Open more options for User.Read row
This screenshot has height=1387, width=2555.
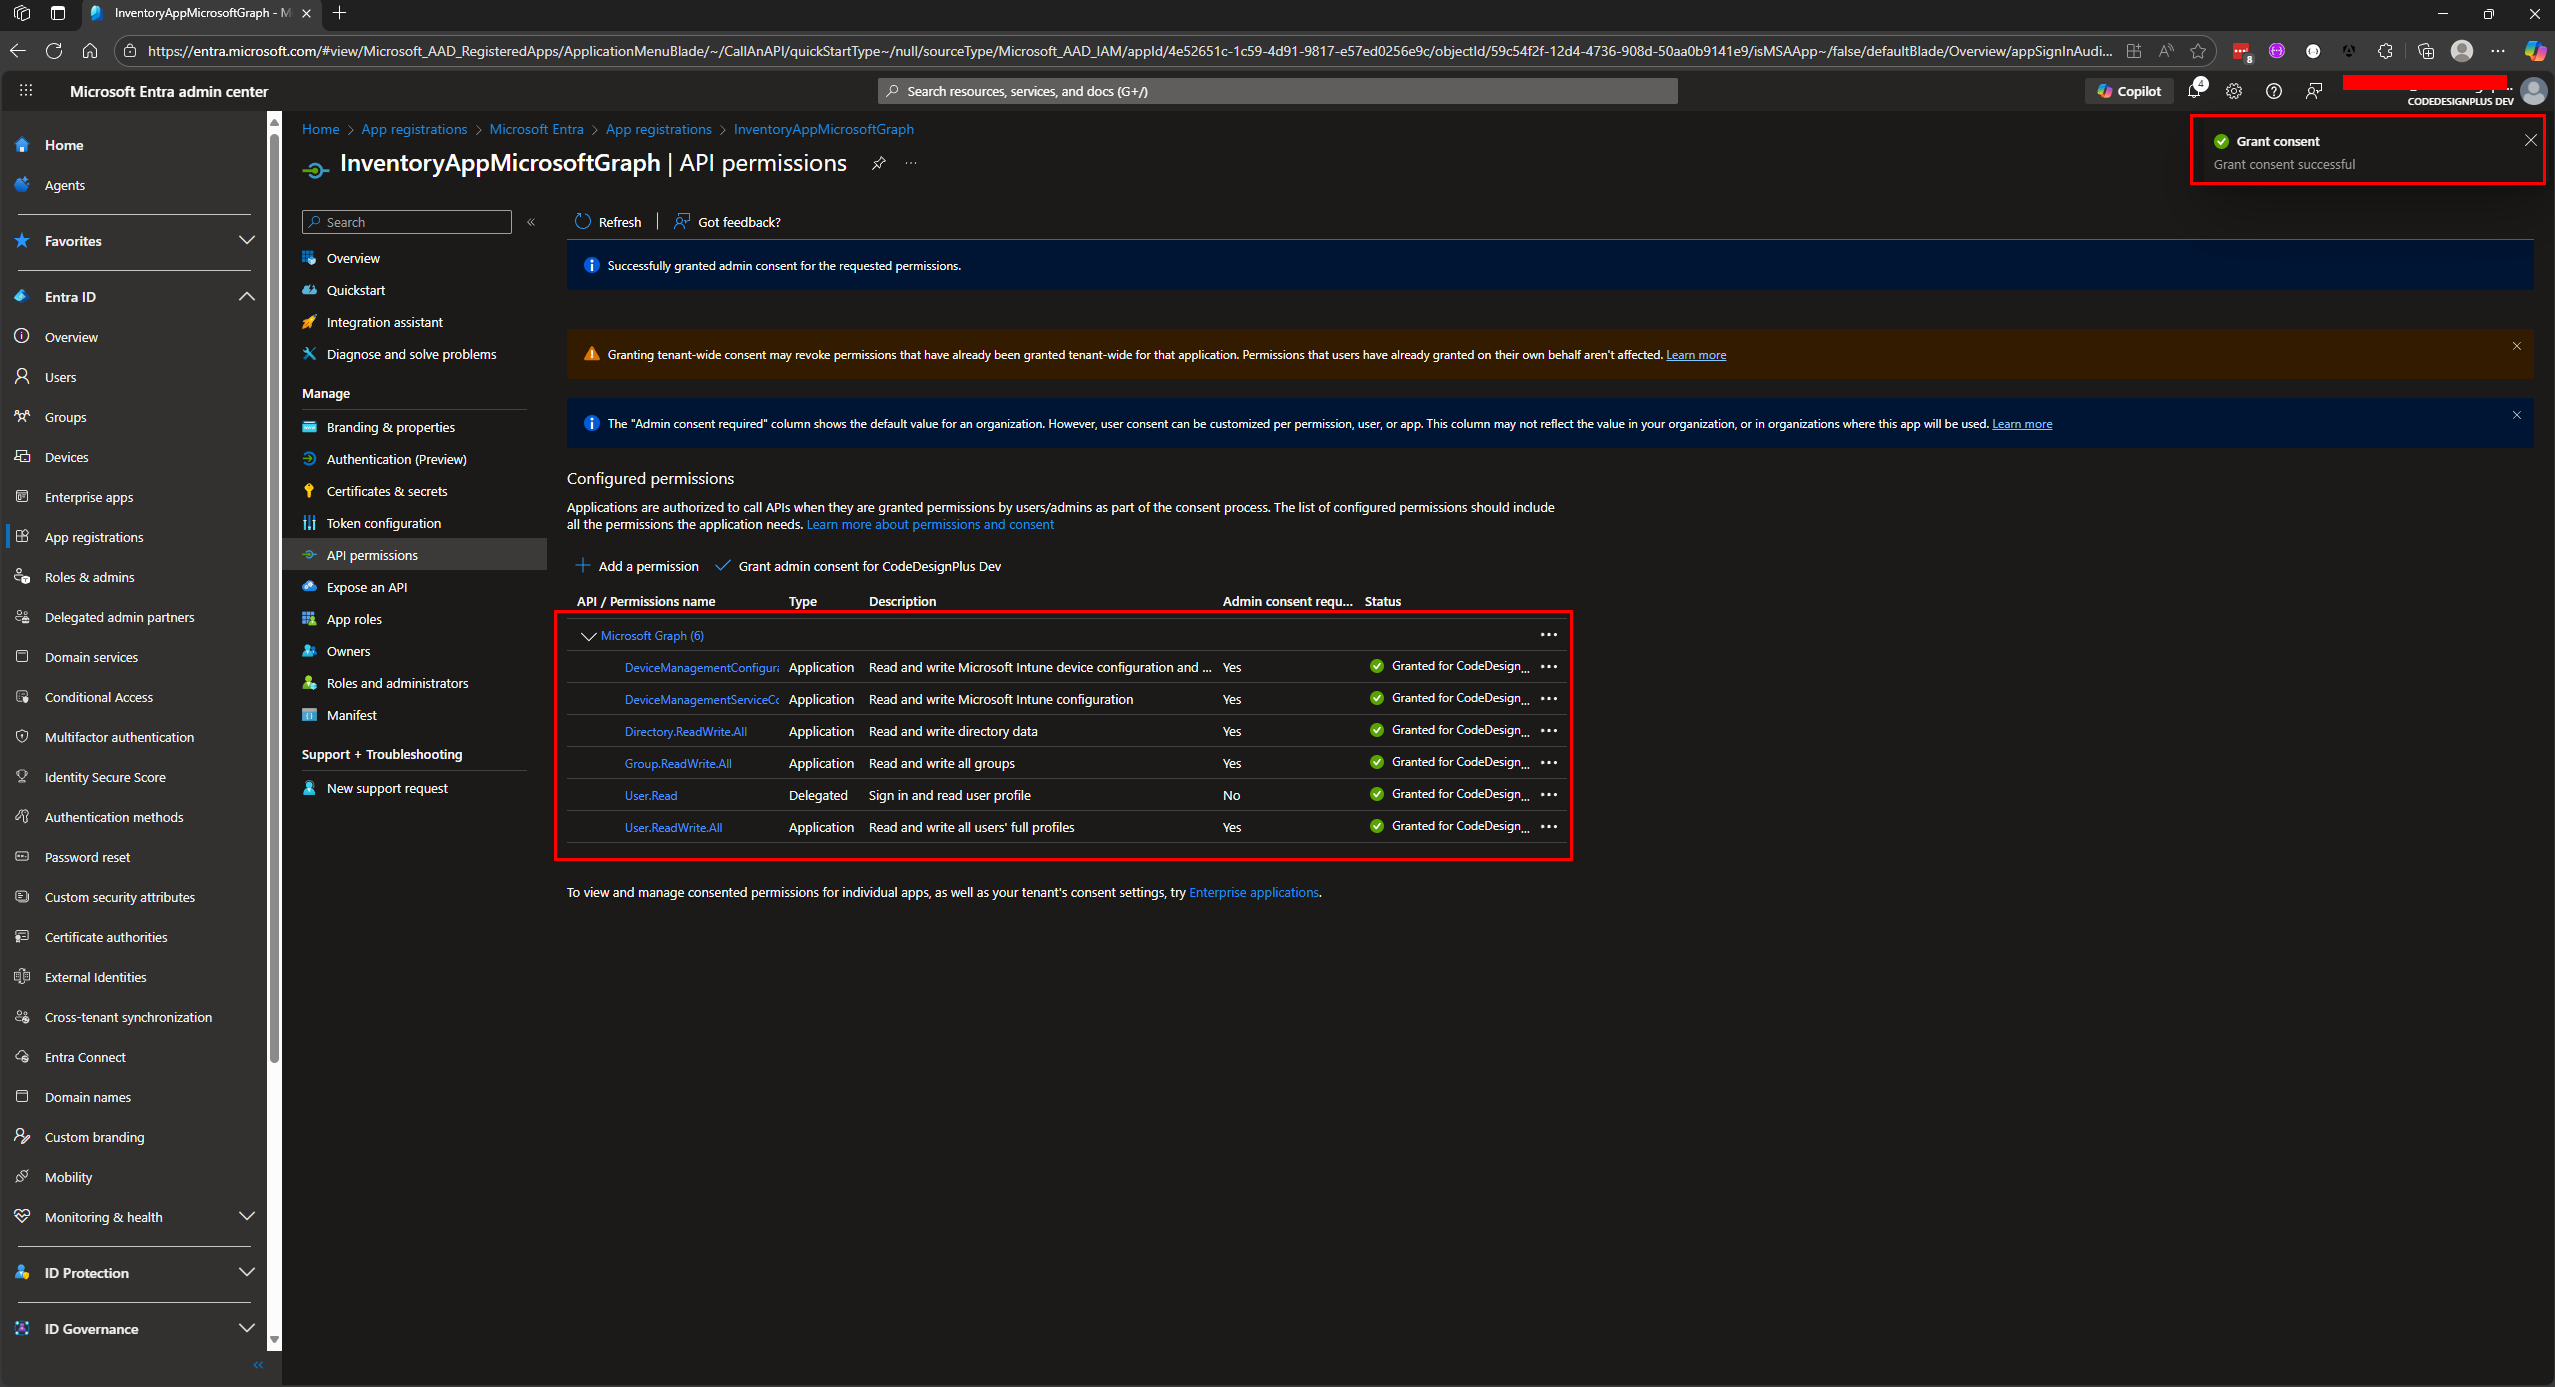[1549, 795]
